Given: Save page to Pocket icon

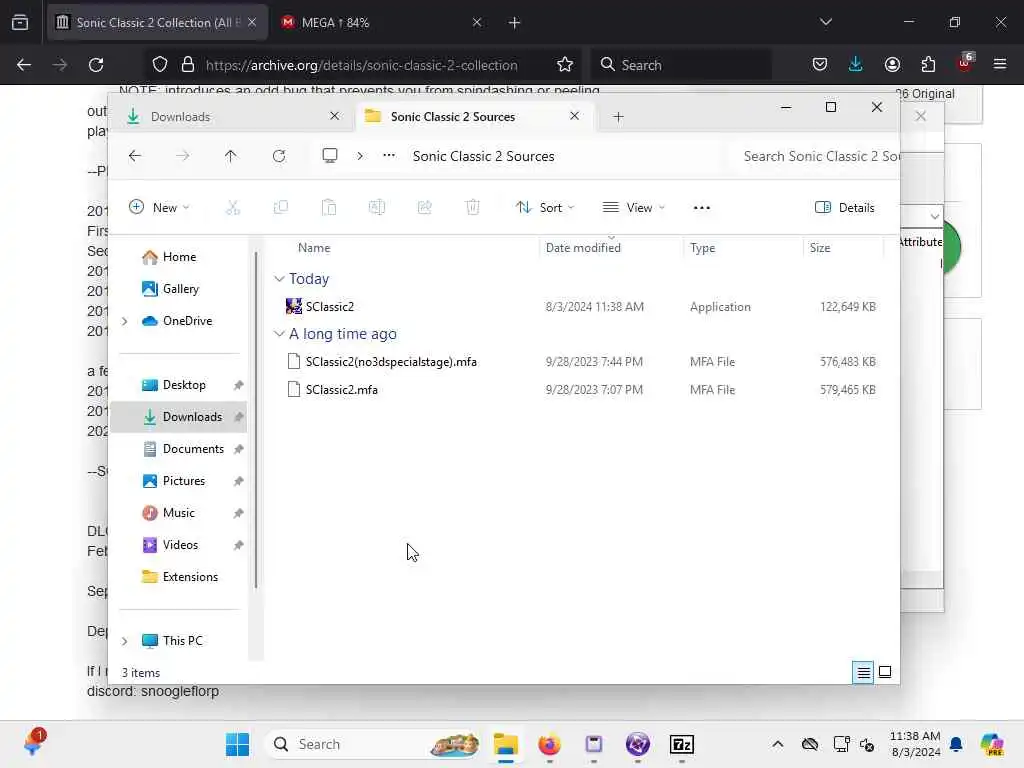Looking at the screenshot, I should coord(820,64).
